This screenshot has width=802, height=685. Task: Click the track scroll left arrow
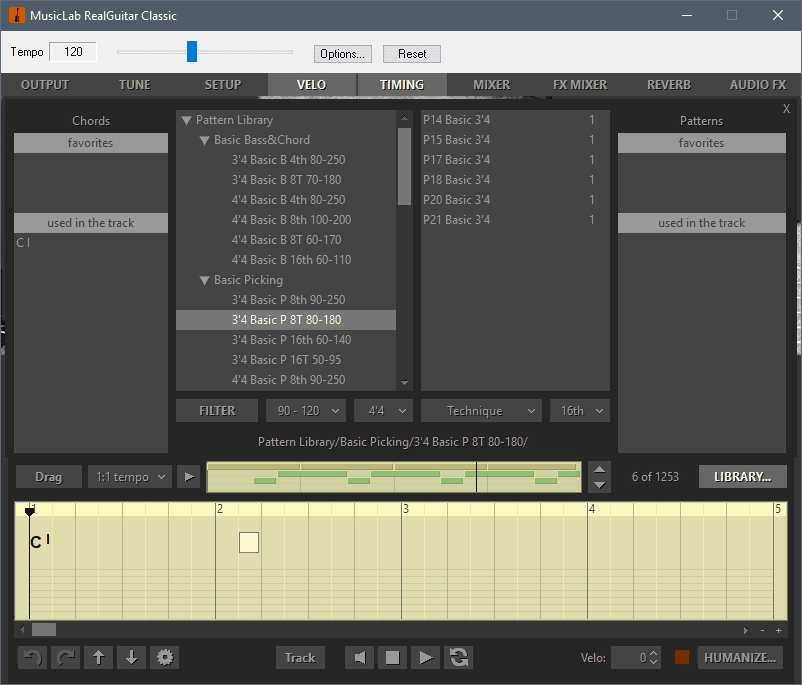(x=21, y=629)
